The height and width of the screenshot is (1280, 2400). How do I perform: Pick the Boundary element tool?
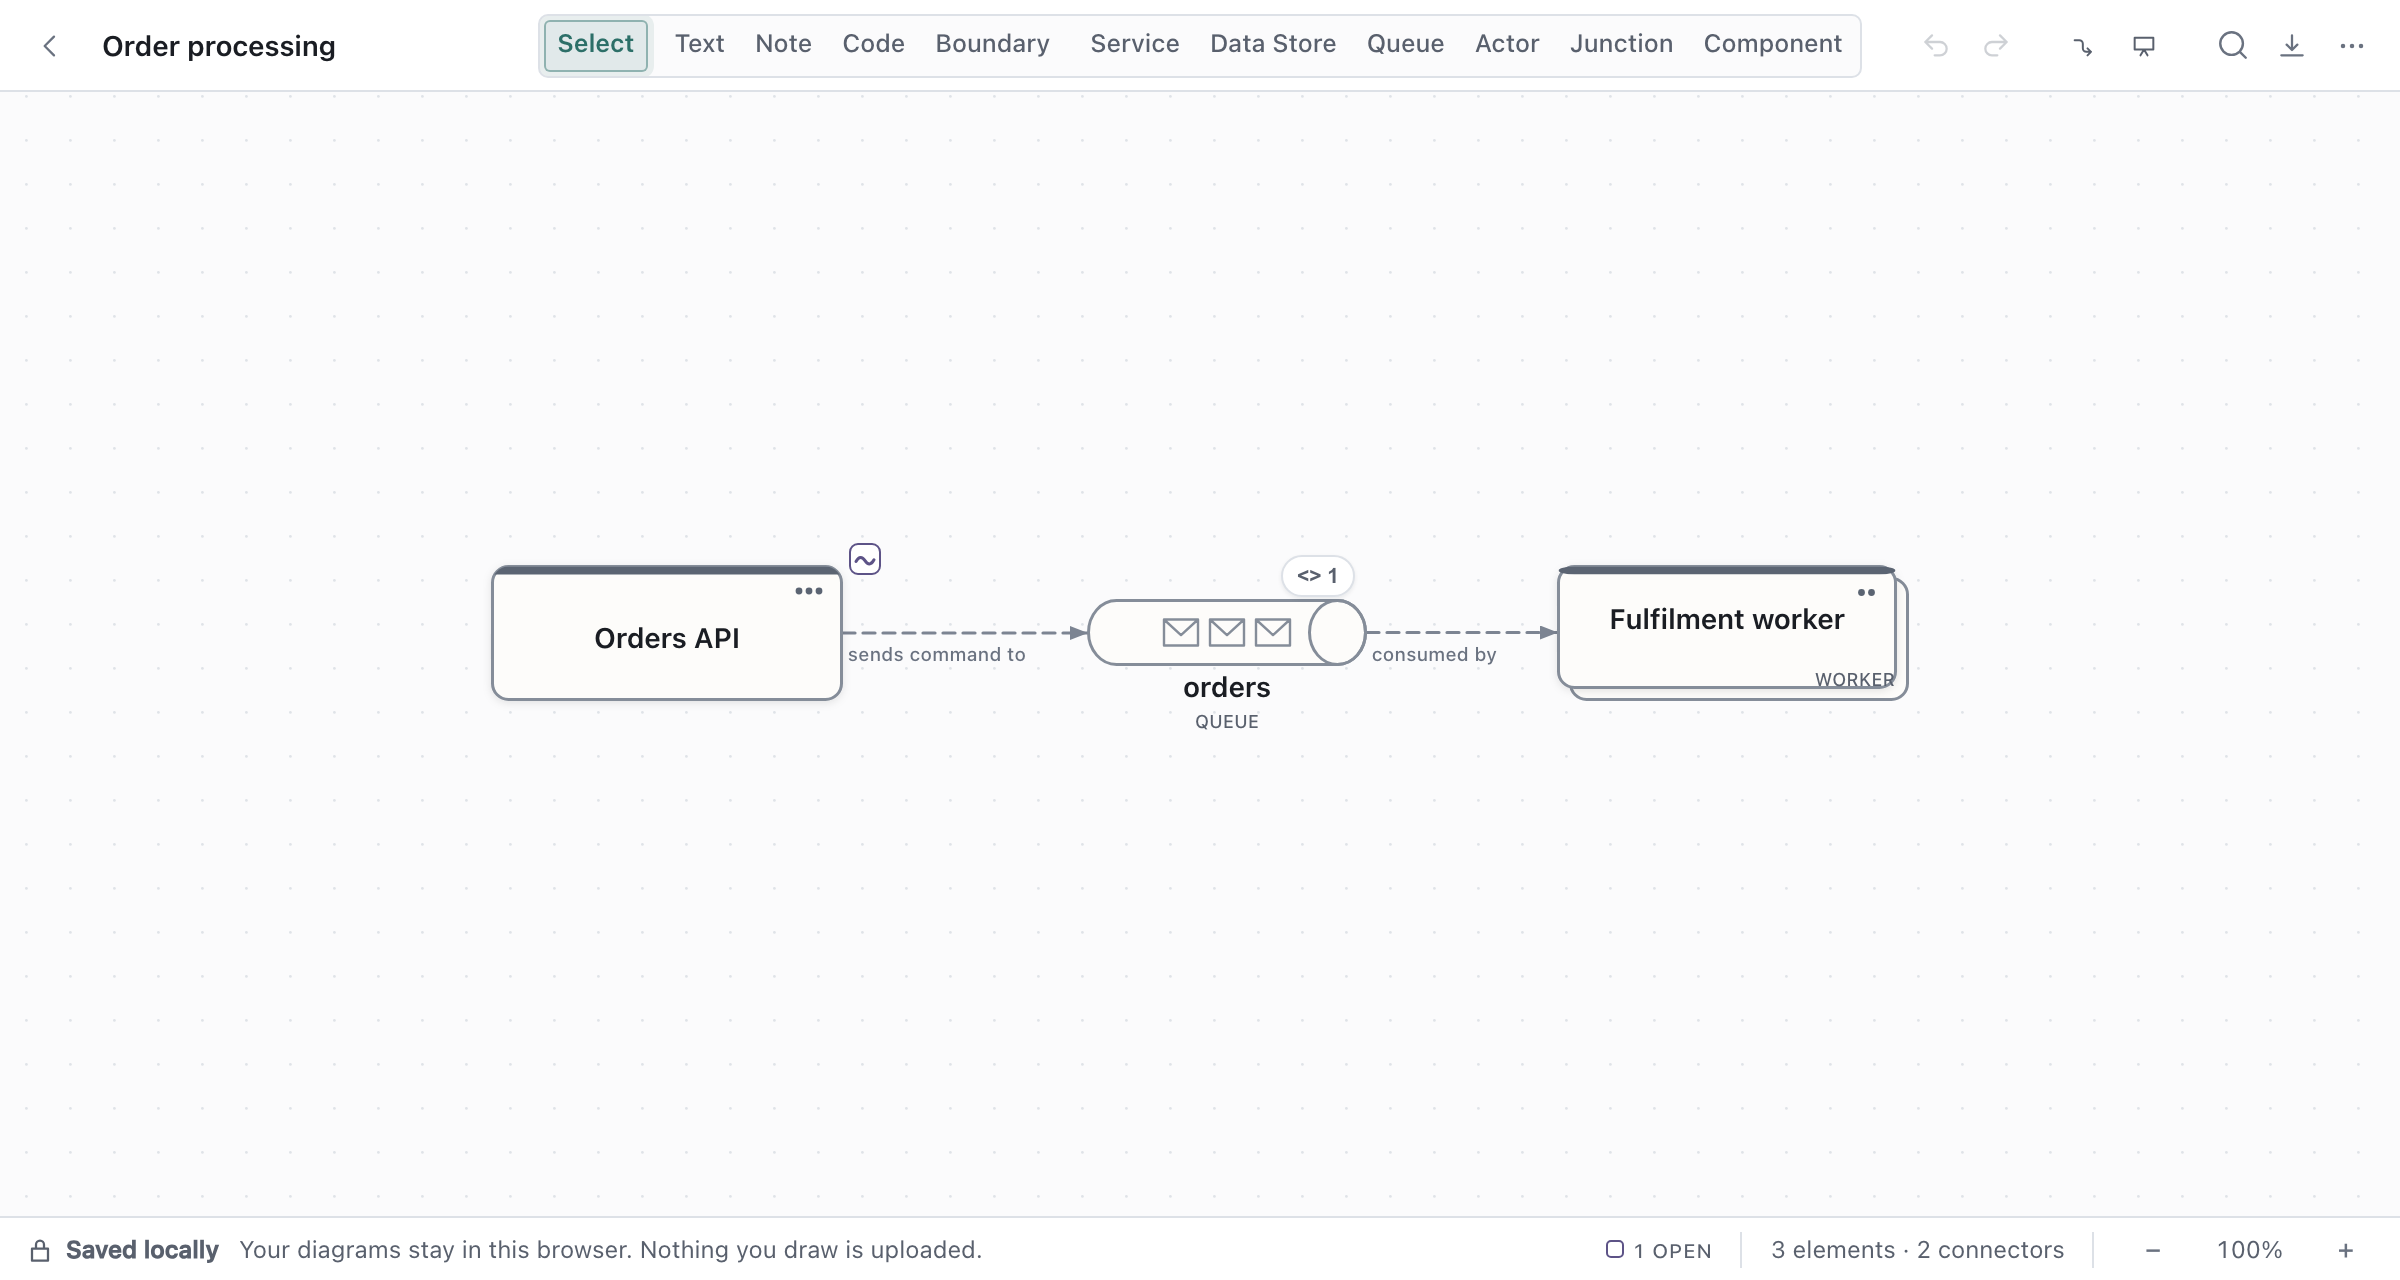click(x=993, y=44)
